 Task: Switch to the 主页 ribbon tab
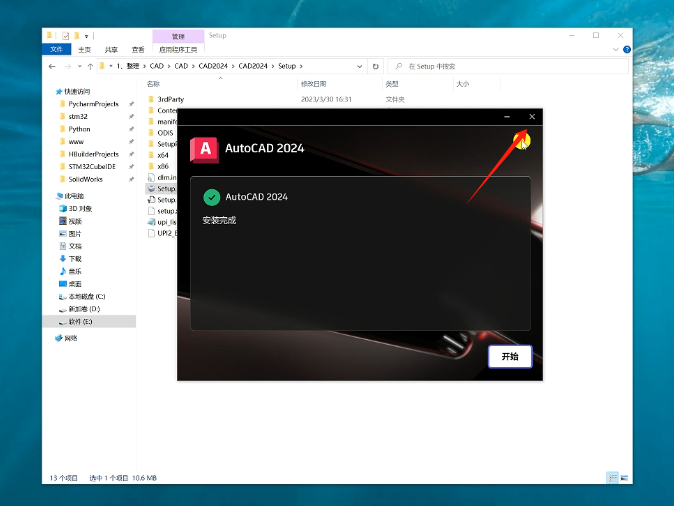(85, 49)
